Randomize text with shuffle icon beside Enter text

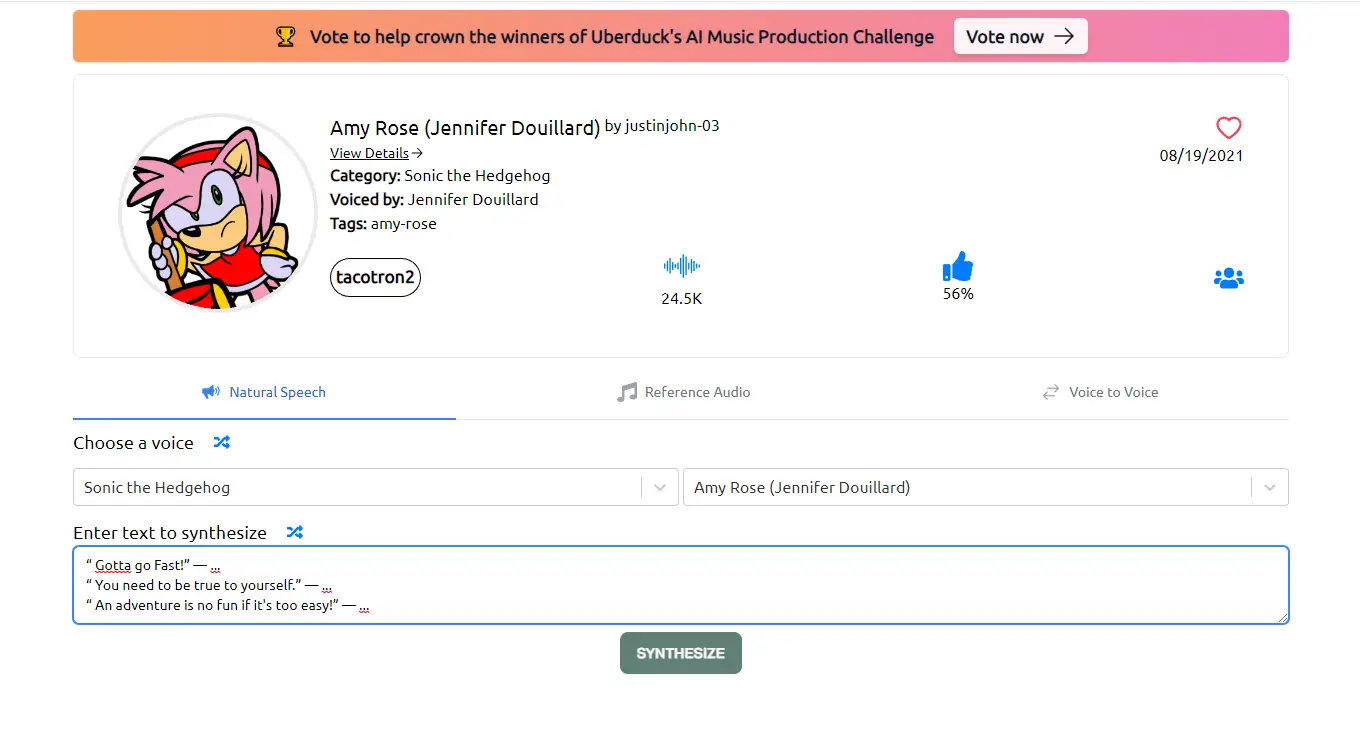295,532
